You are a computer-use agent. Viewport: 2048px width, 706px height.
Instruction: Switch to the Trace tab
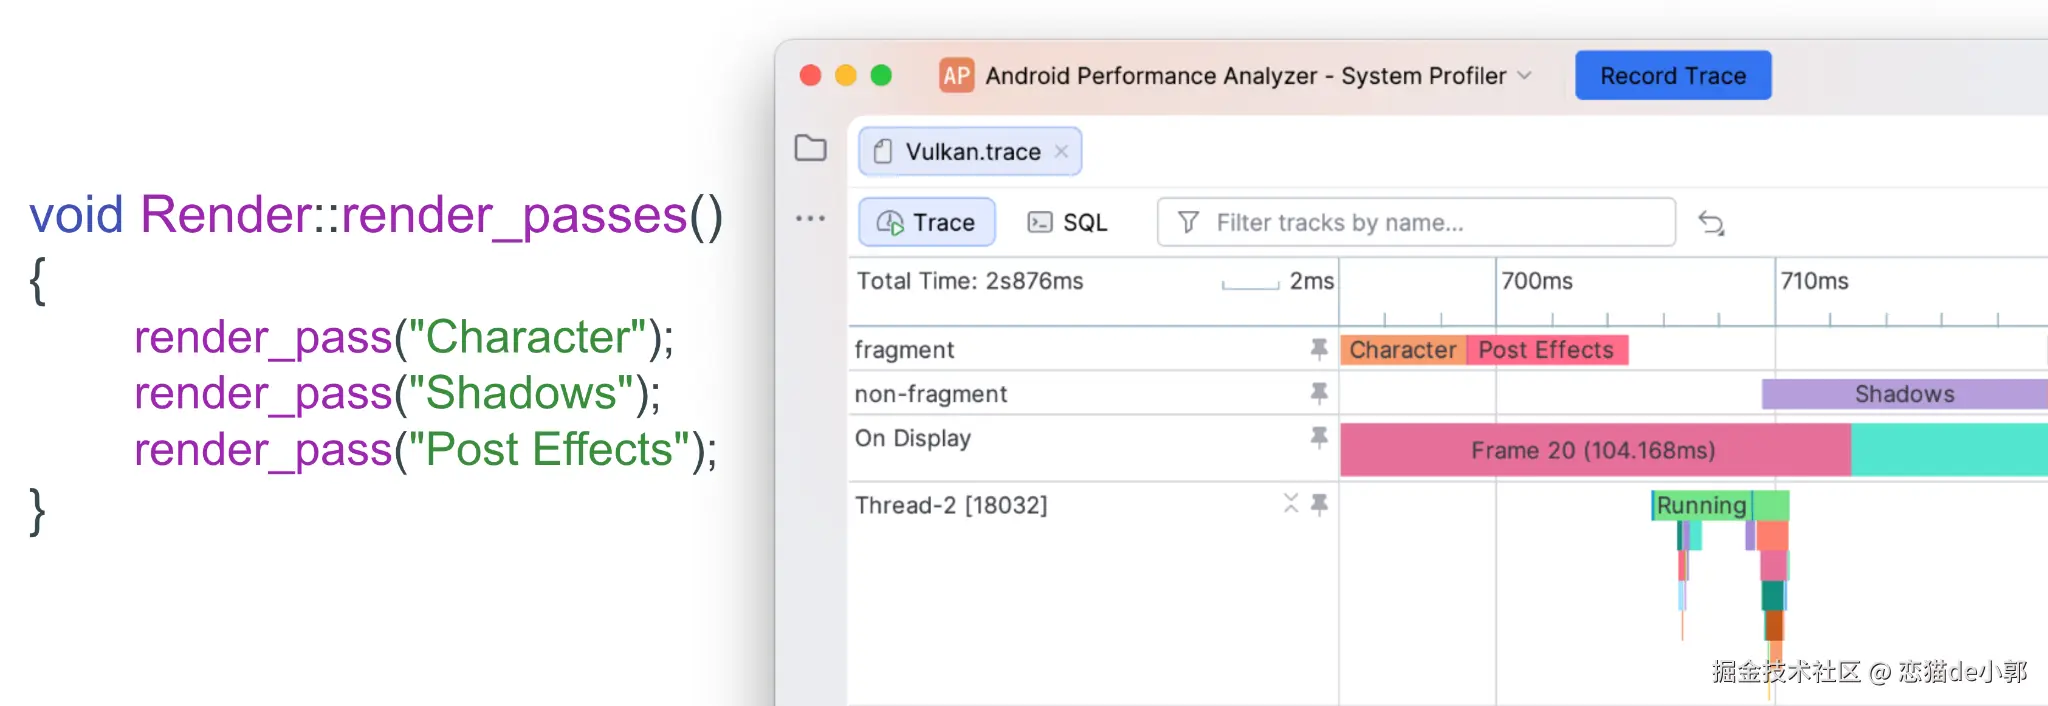926,222
